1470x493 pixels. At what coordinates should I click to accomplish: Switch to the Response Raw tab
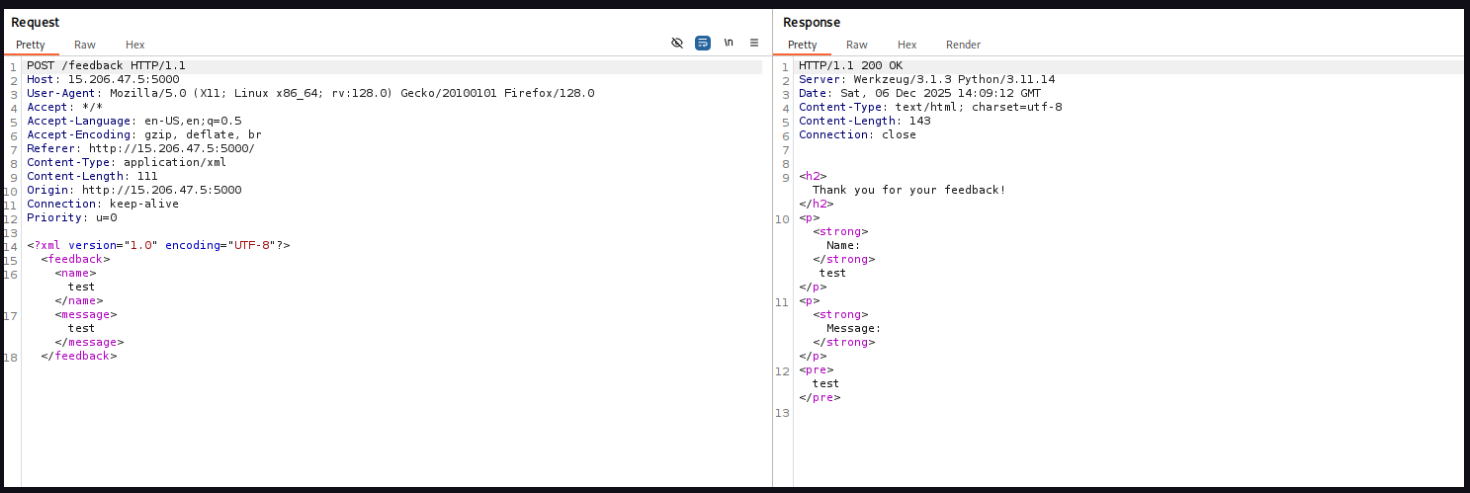(x=857, y=45)
